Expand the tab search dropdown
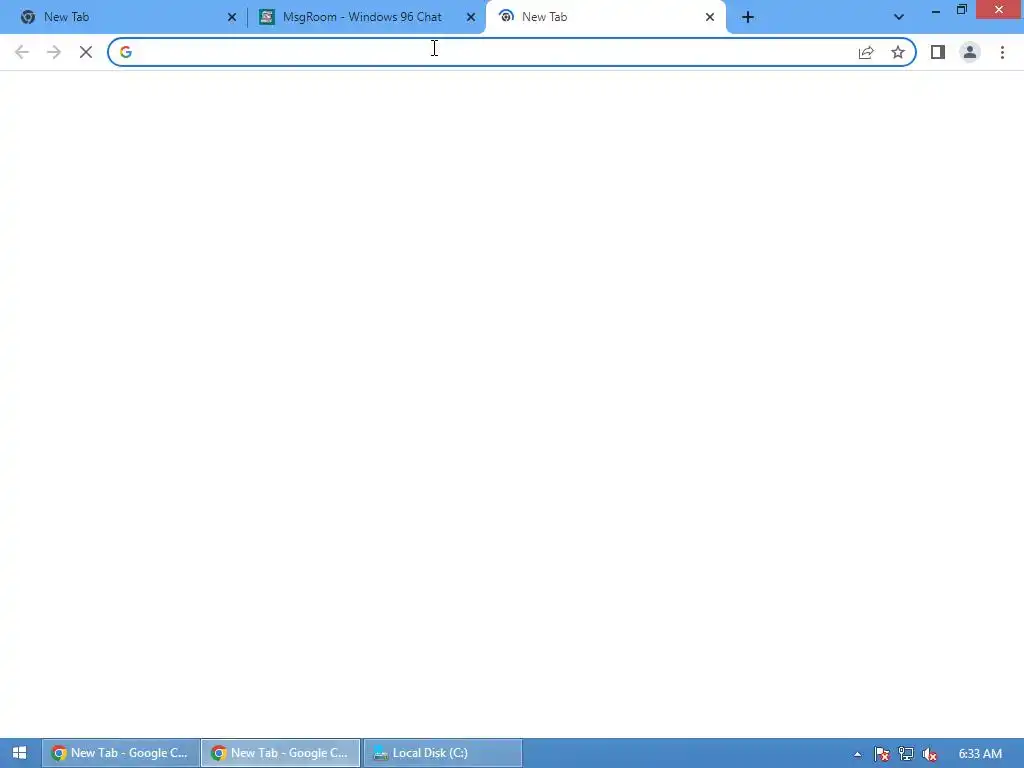Viewport: 1024px width, 768px height. click(x=899, y=17)
